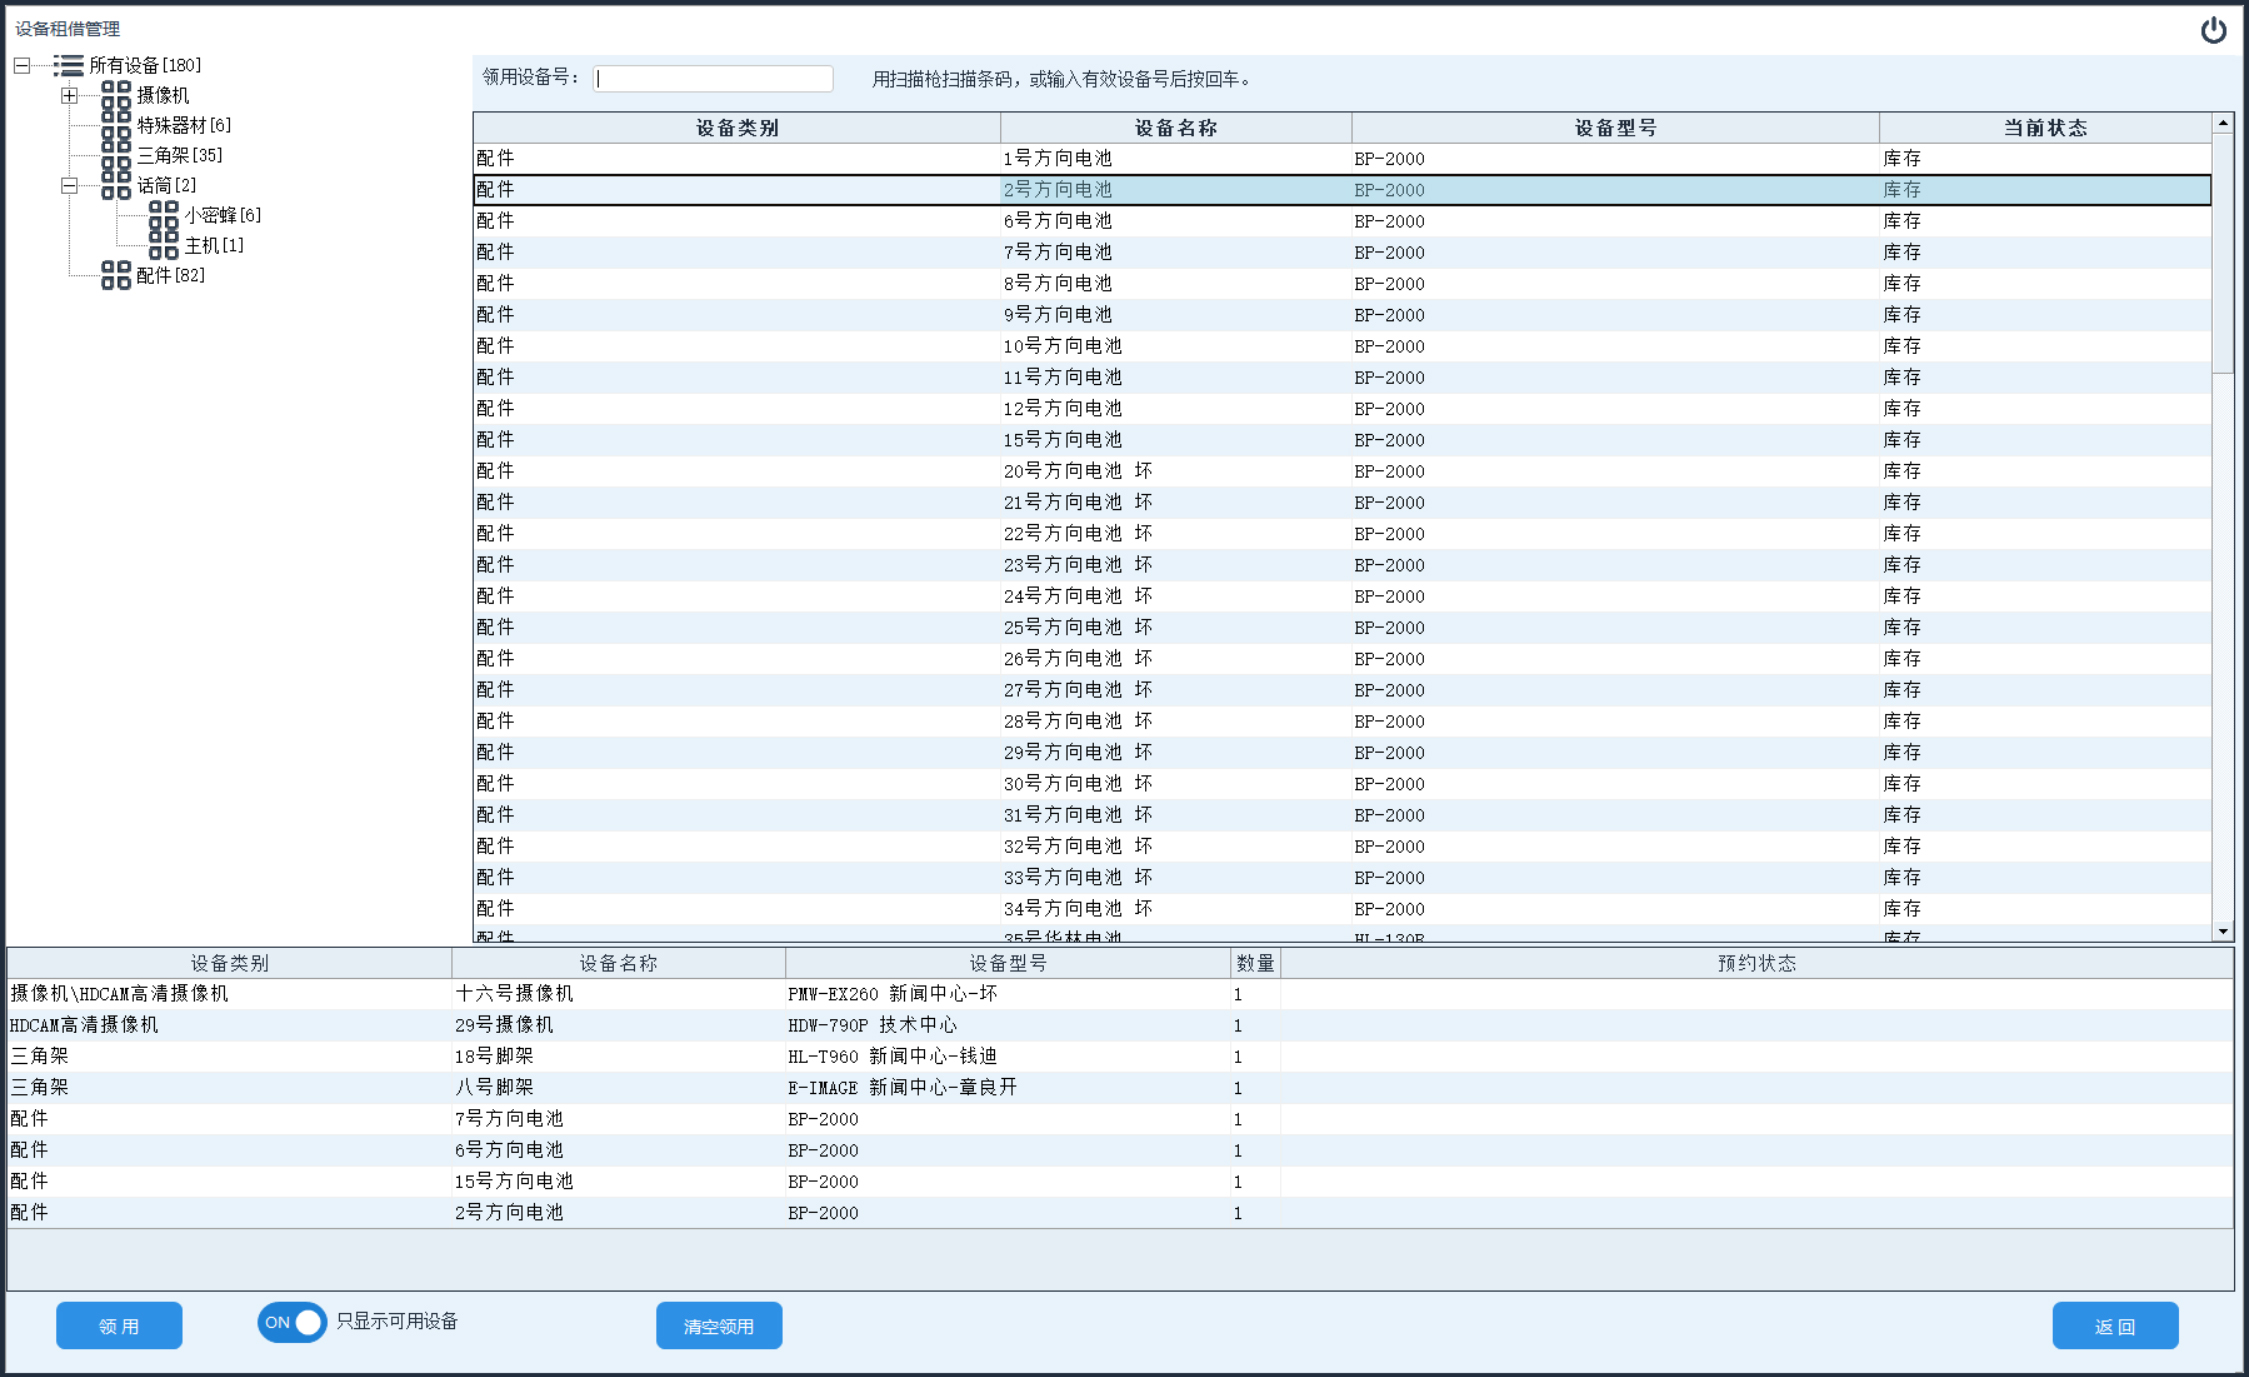Image resolution: width=2249 pixels, height=1377 pixels.
Task: Click the 领用设备号 input field
Action: [x=713, y=79]
